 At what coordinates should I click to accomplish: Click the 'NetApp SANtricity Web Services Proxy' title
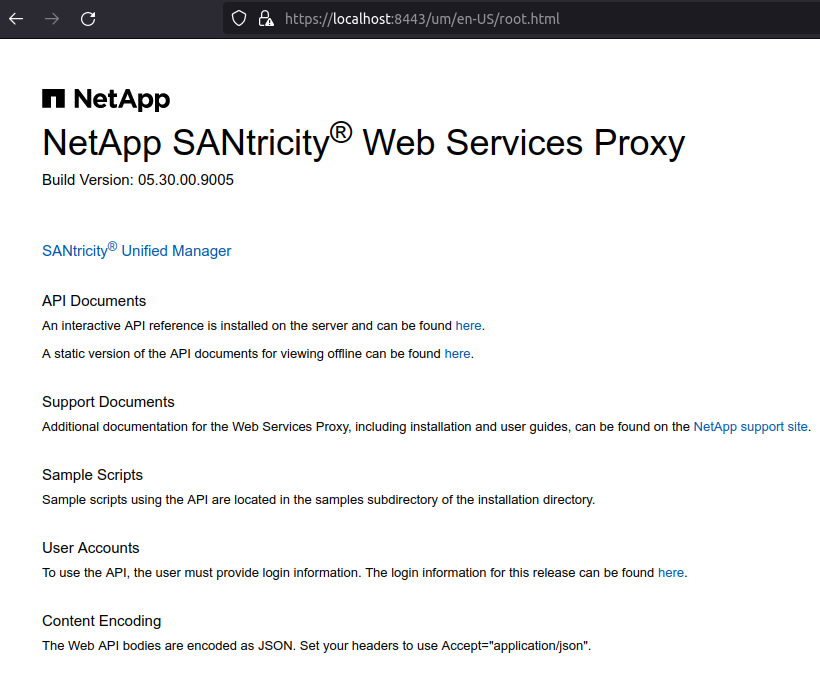click(x=363, y=142)
